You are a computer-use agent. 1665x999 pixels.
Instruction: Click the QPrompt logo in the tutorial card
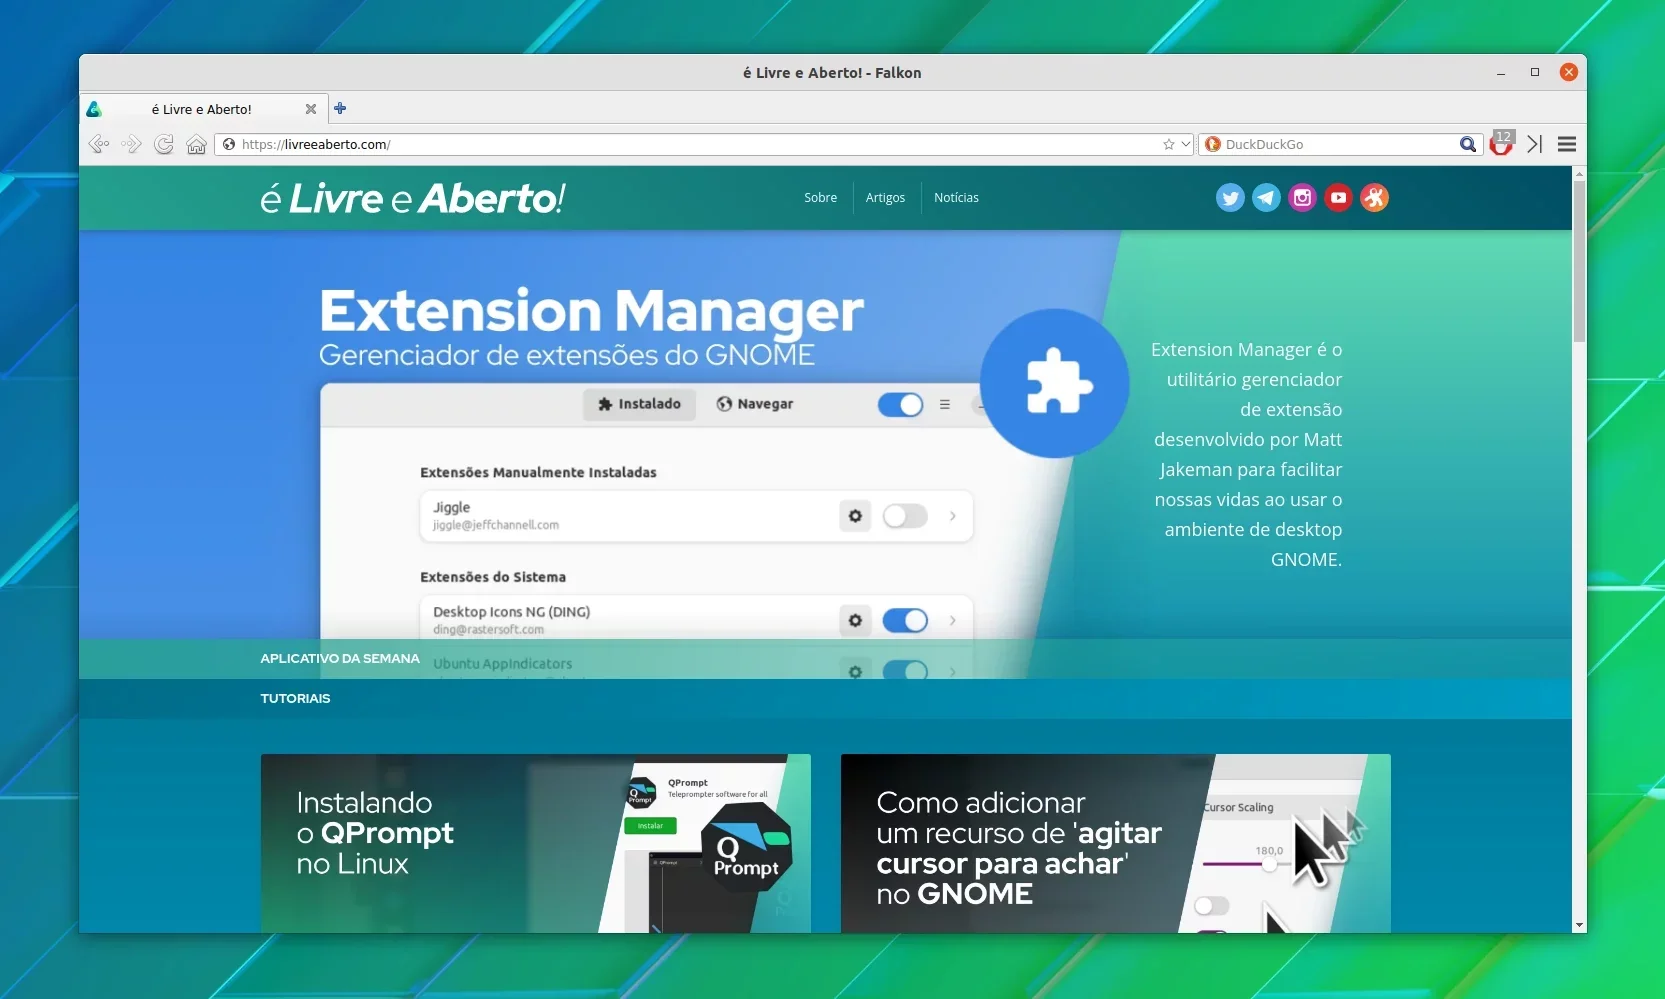point(746,849)
